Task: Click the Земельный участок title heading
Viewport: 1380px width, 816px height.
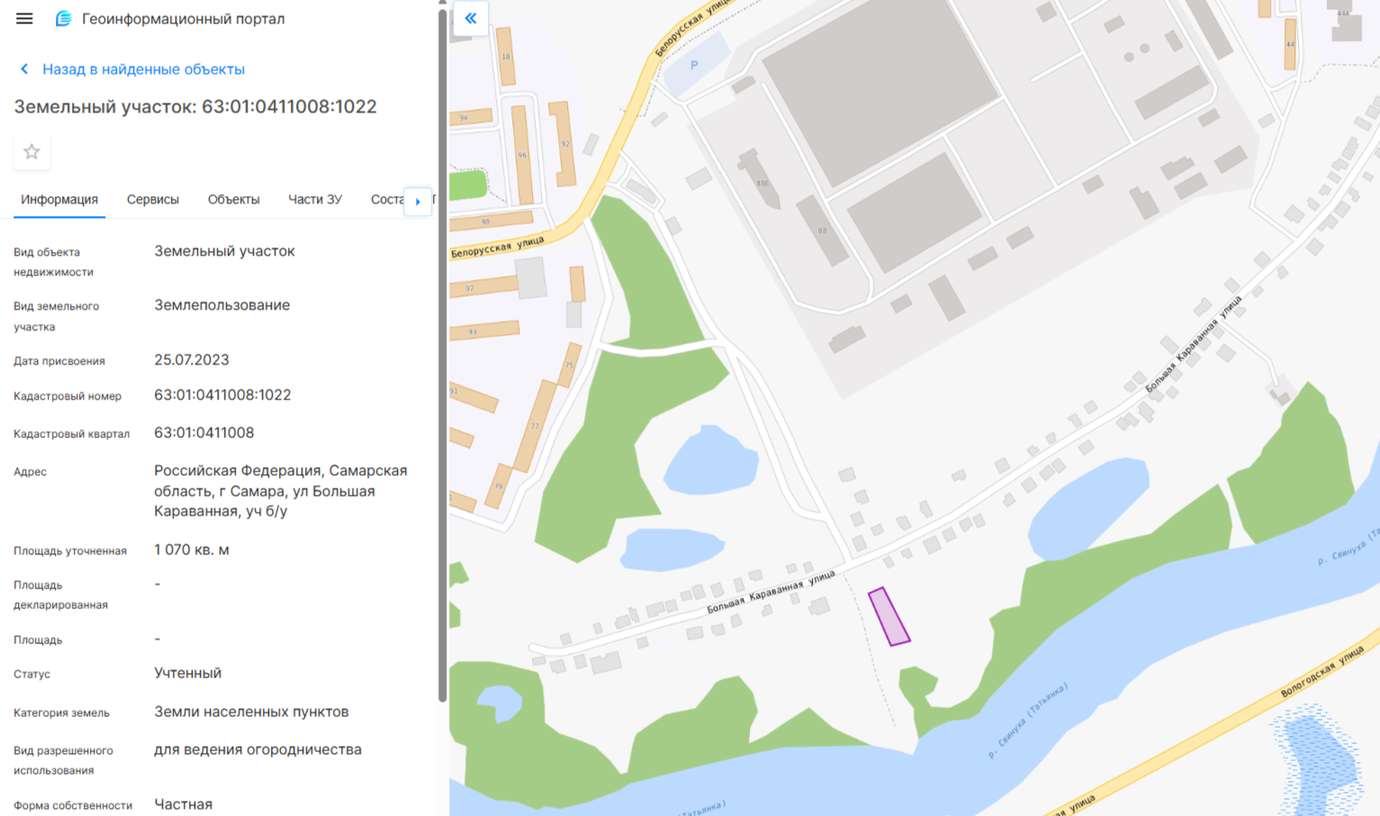Action: 195,107
